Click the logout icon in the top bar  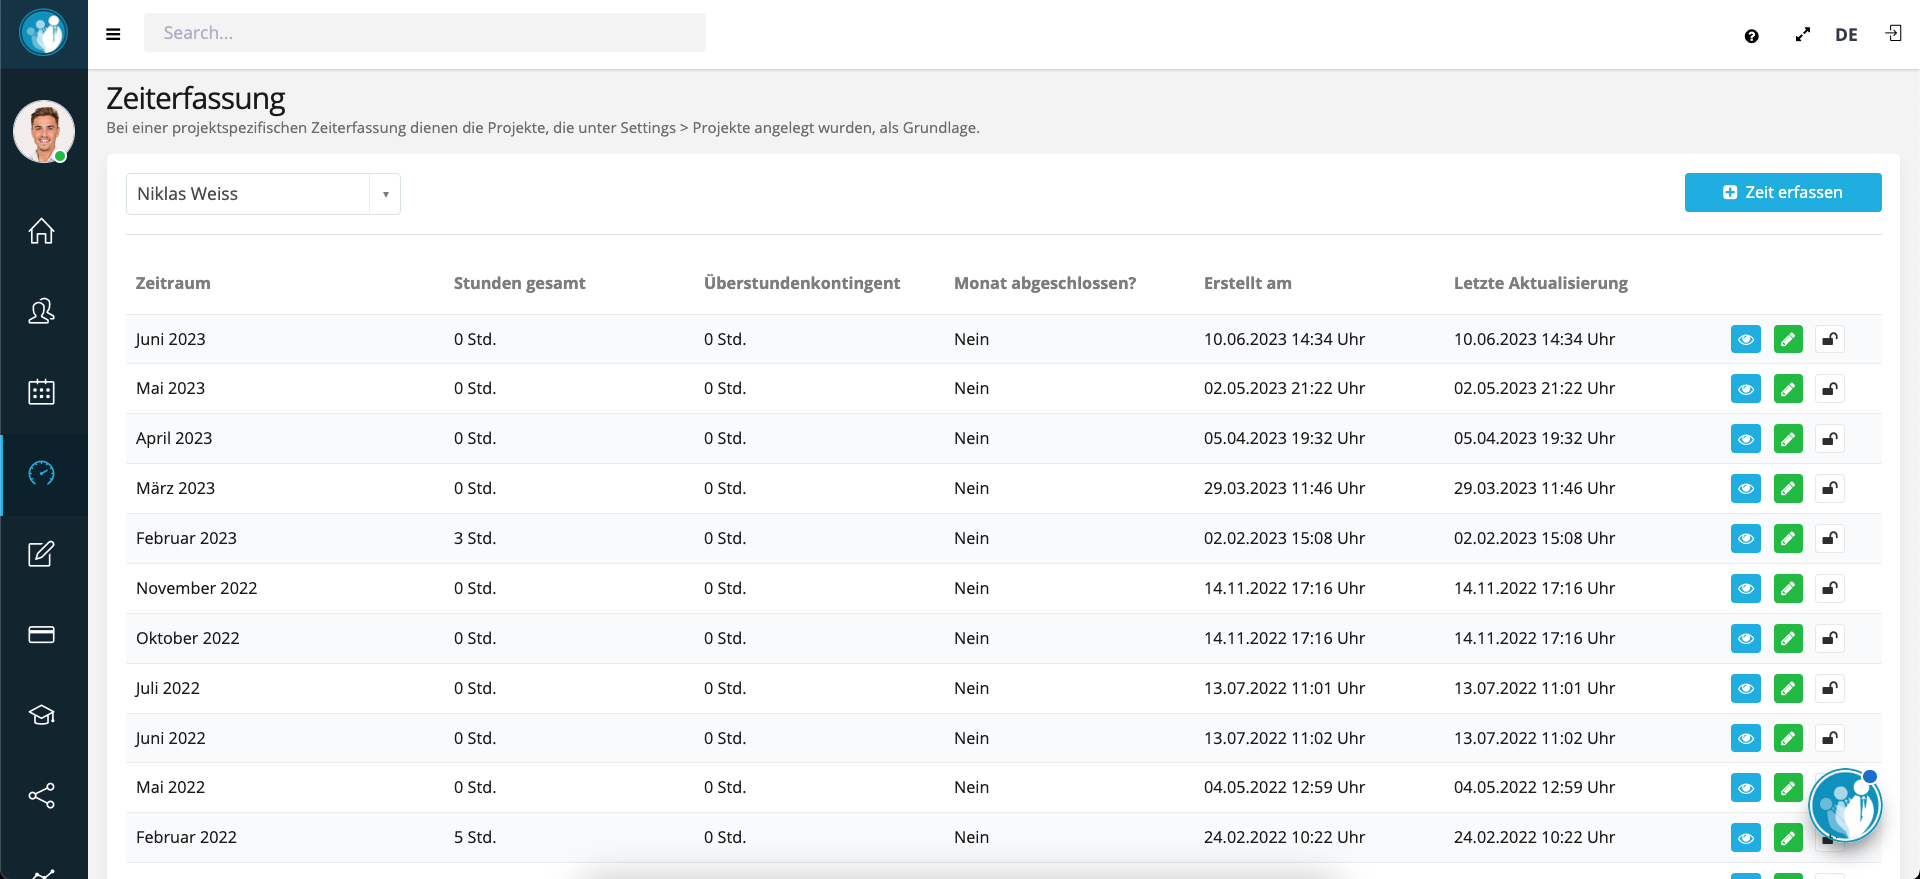click(x=1894, y=33)
